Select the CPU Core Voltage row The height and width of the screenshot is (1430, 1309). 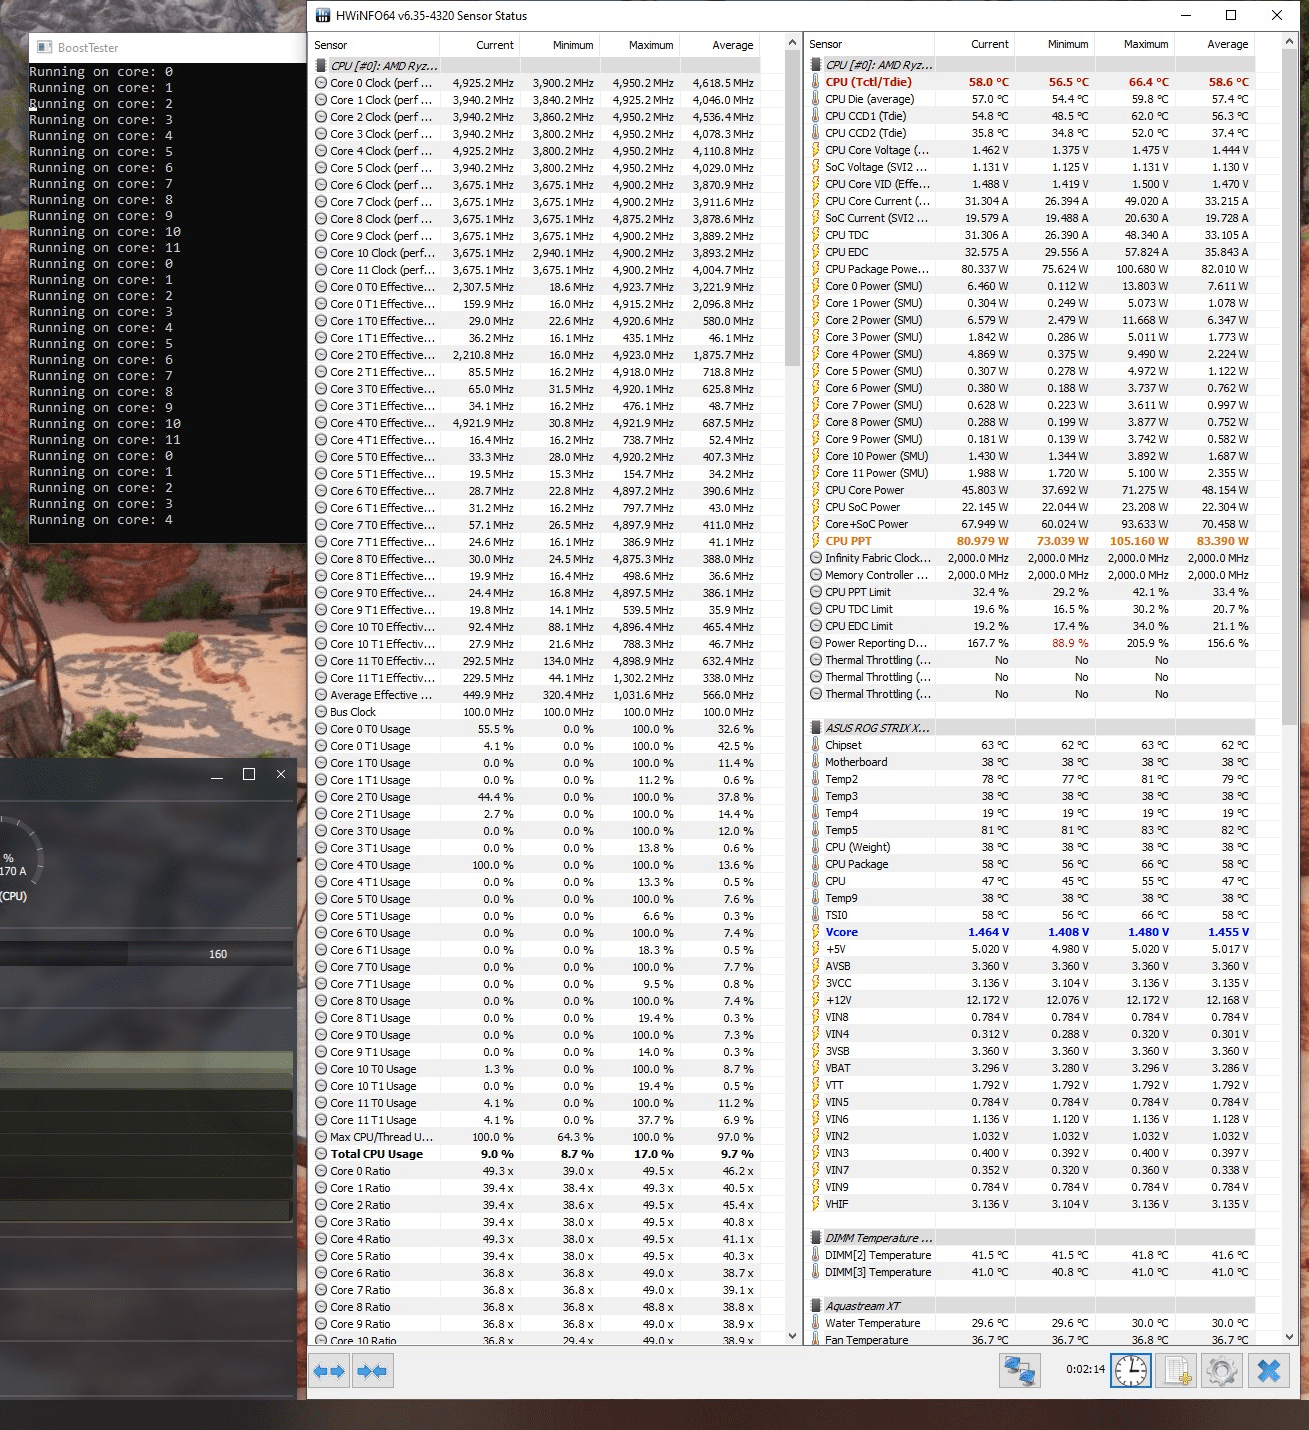[x=1031, y=150]
